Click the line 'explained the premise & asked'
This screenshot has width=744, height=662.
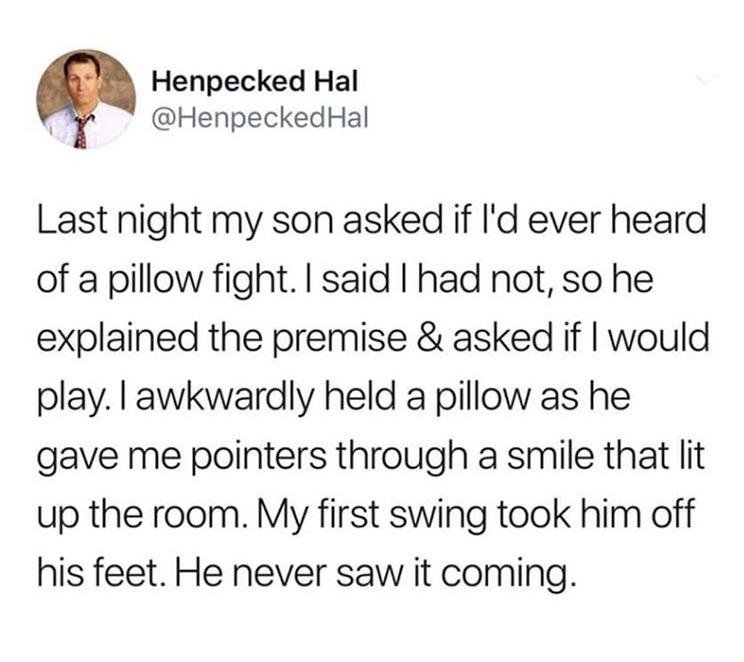[x=372, y=340]
